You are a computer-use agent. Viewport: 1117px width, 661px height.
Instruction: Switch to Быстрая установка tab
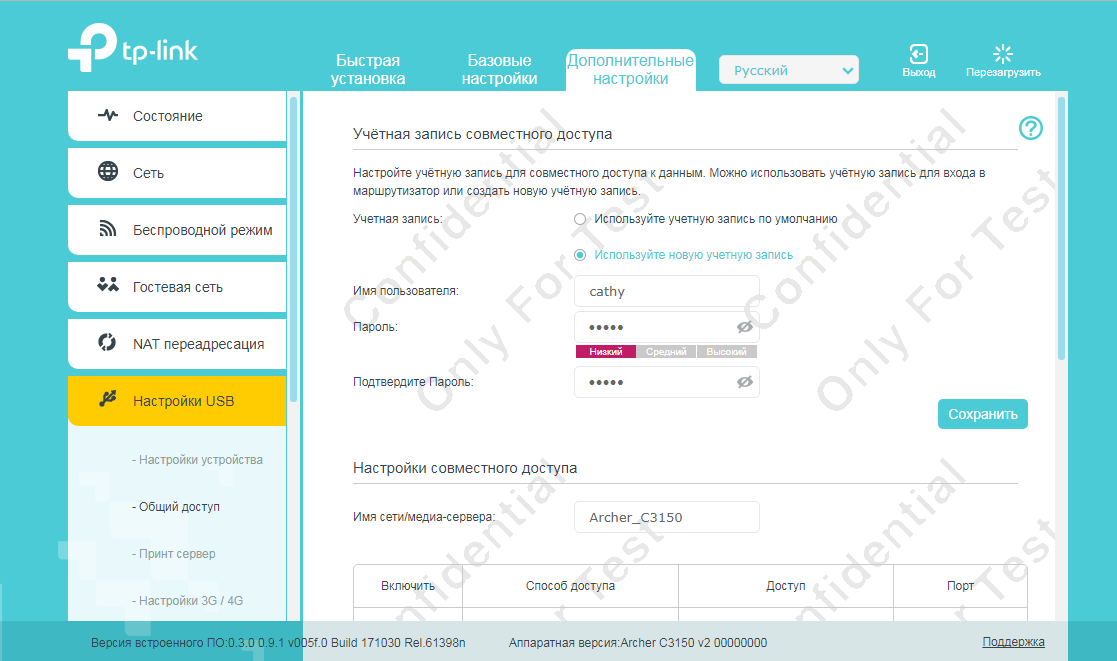click(x=368, y=70)
